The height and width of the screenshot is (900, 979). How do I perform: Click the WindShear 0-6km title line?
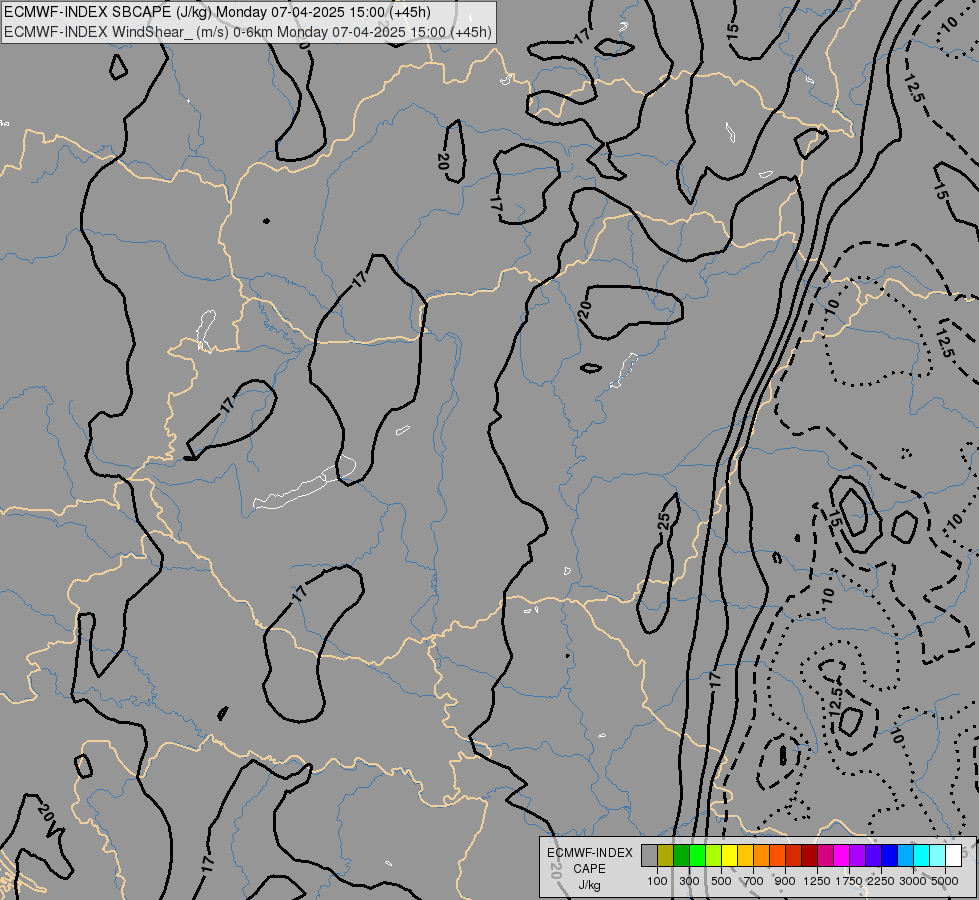point(248,32)
